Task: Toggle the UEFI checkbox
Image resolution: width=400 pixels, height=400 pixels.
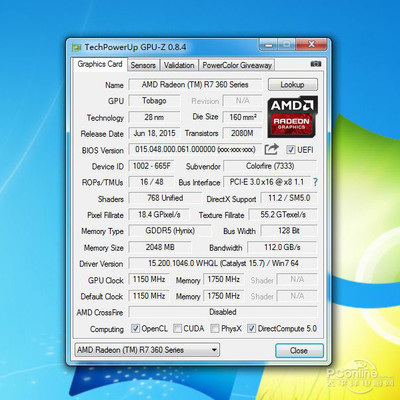Action: click(x=291, y=150)
